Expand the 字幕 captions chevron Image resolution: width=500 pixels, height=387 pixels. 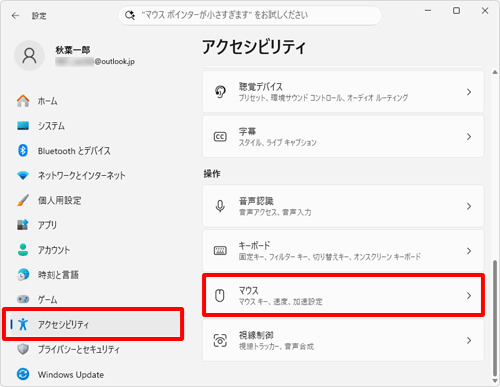point(469,136)
